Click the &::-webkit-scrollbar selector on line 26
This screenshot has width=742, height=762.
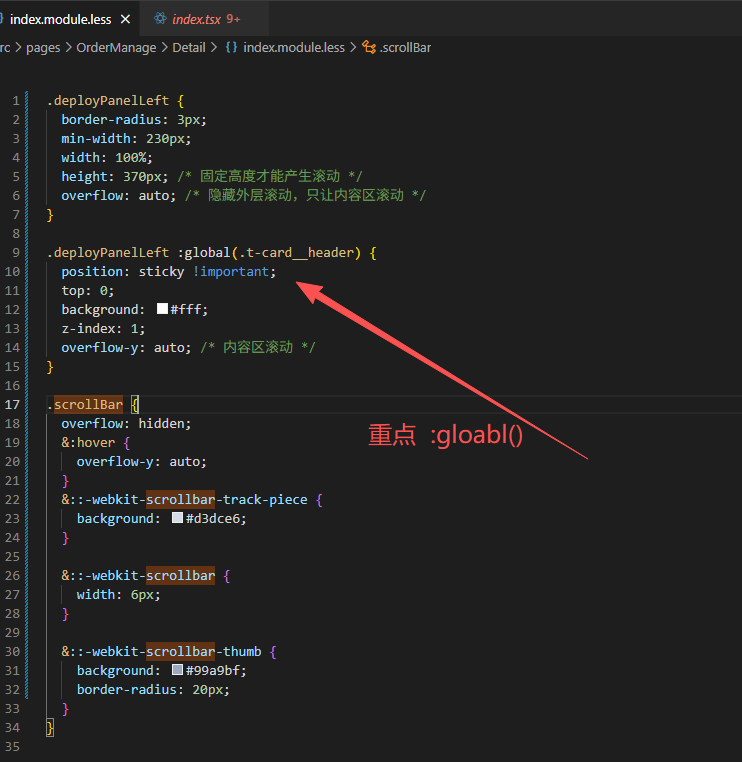point(138,575)
